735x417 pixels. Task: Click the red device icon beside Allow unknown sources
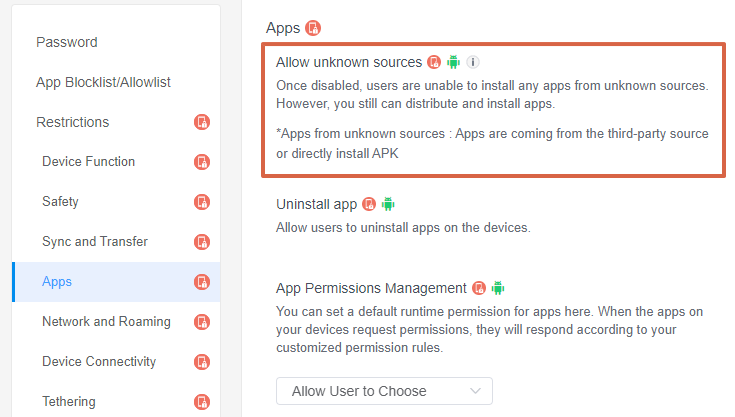(434, 62)
